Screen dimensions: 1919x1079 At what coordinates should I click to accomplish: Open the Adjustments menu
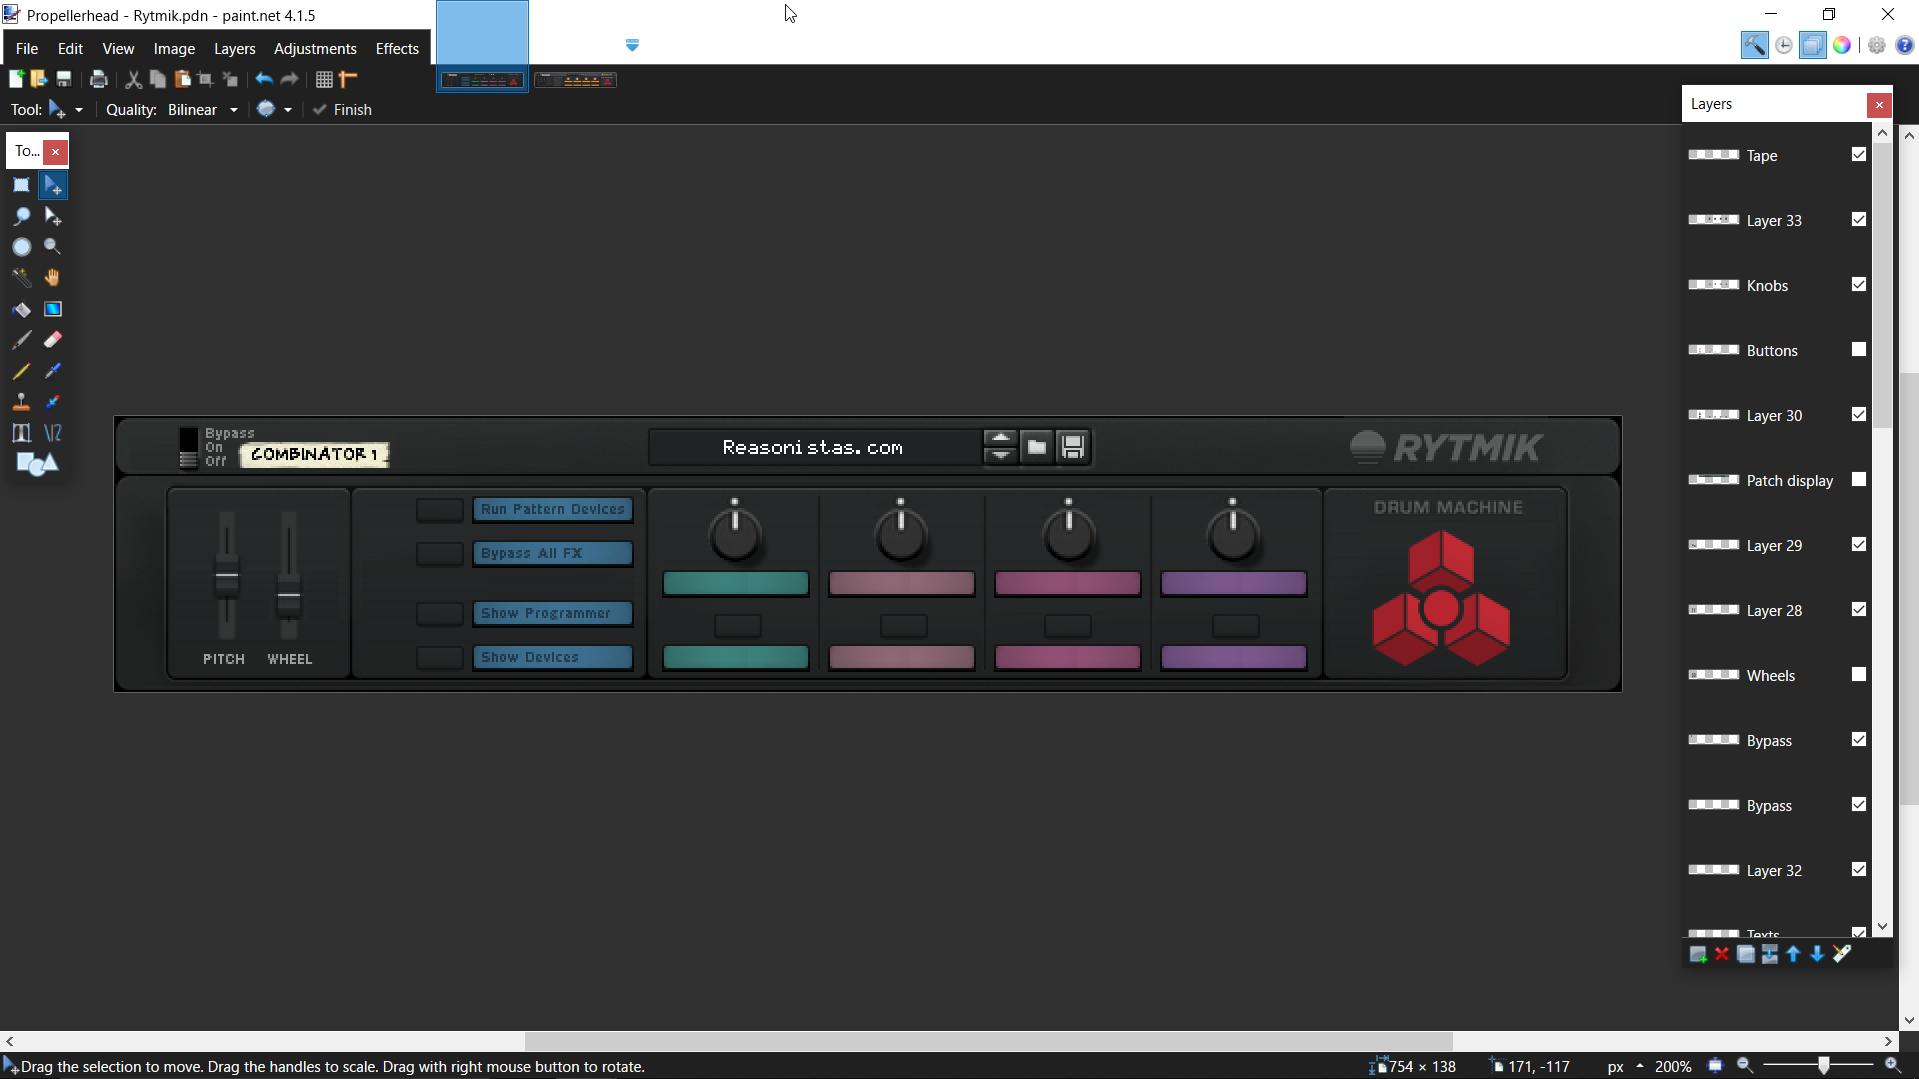315,48
